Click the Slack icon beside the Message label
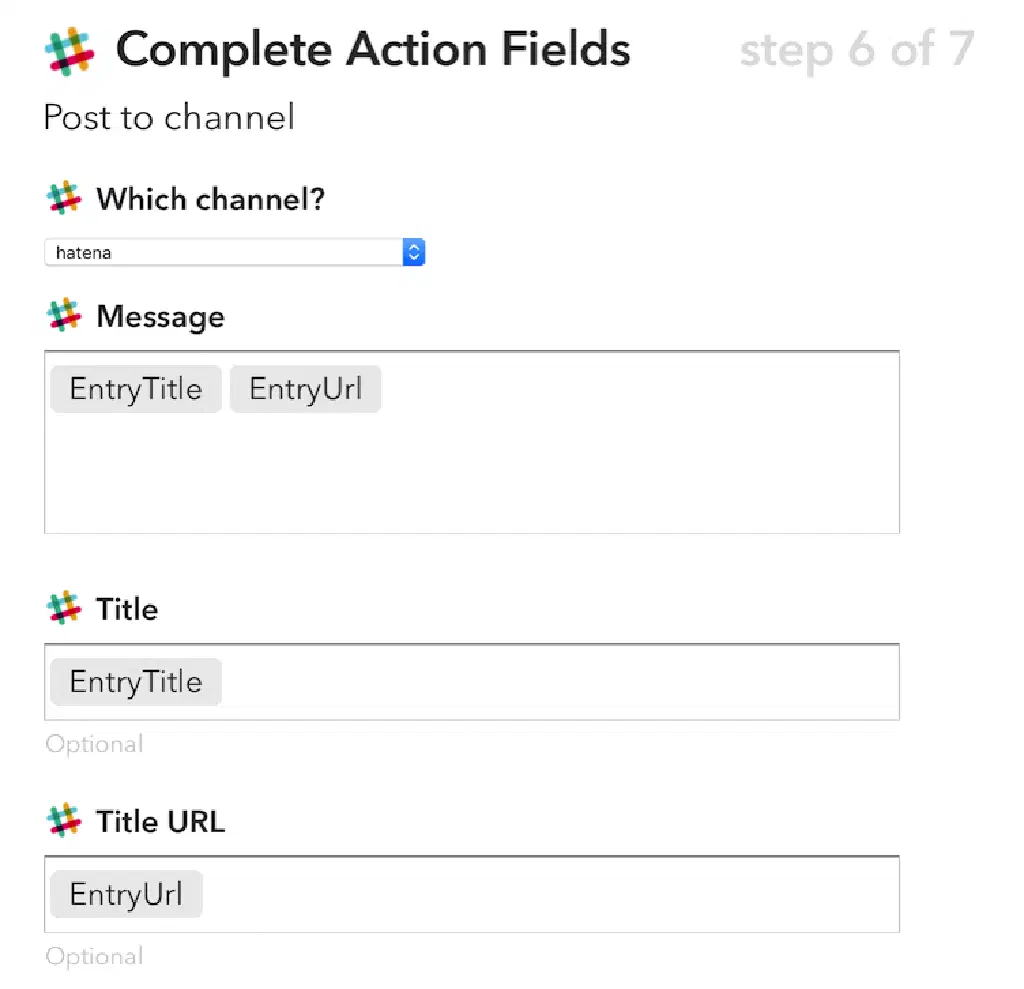Screen dimensions: 1024x989 tap(64, 316)
